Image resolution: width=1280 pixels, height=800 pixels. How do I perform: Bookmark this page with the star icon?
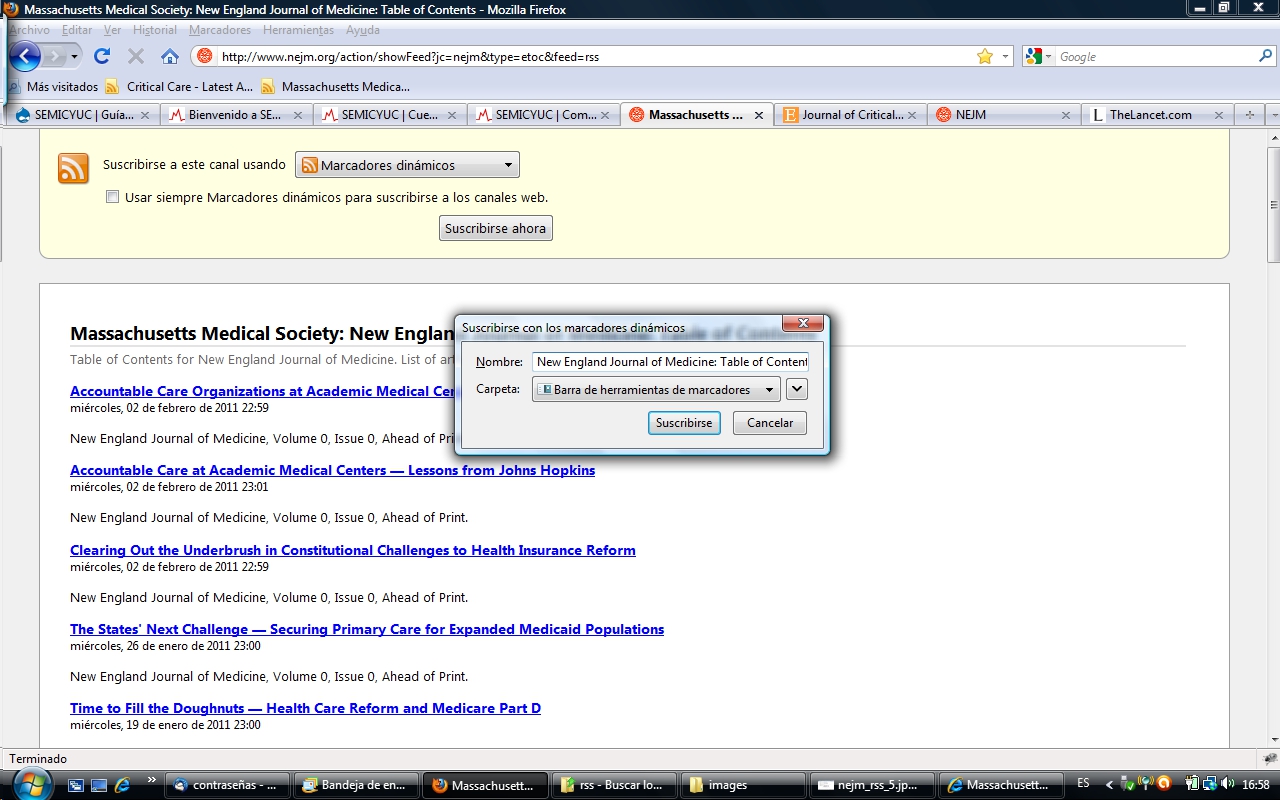985,57
